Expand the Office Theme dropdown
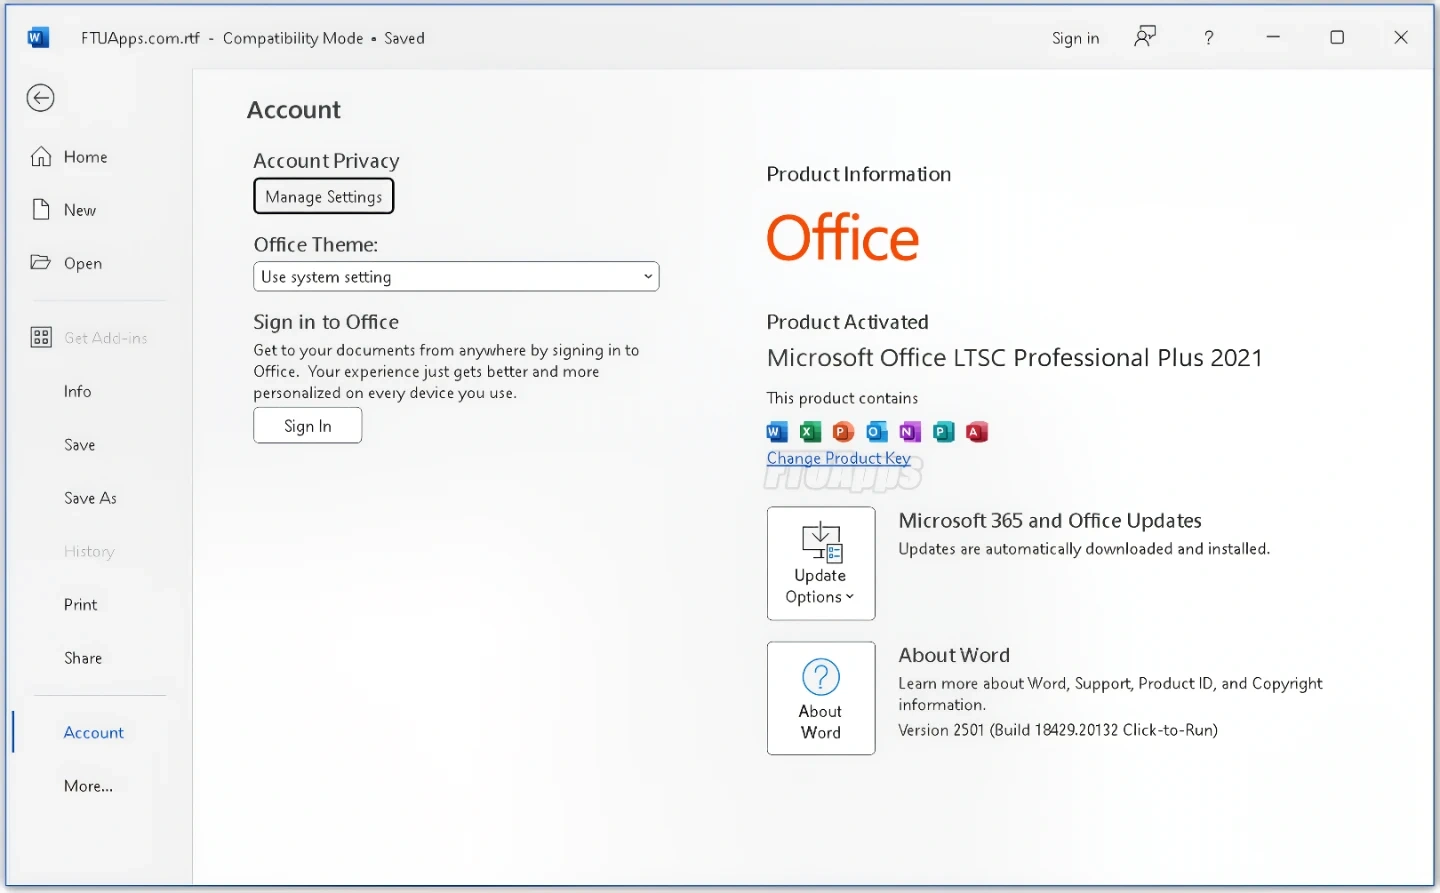The width and height of the screenshot is (1440, 893). pos(456,277)
